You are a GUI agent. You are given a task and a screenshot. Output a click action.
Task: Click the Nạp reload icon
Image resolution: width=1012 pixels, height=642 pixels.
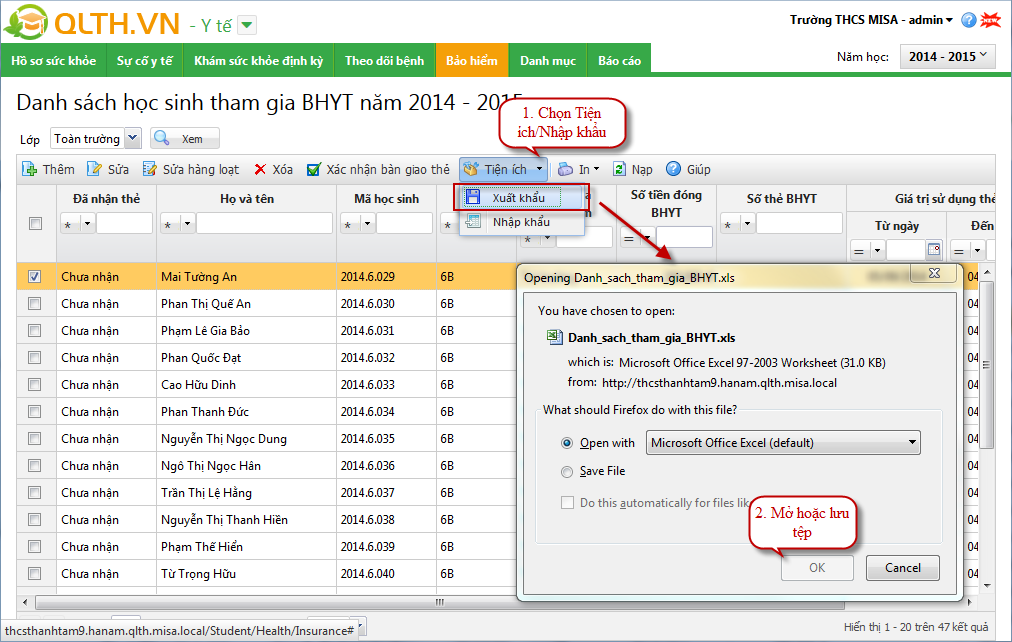point(620,170)
